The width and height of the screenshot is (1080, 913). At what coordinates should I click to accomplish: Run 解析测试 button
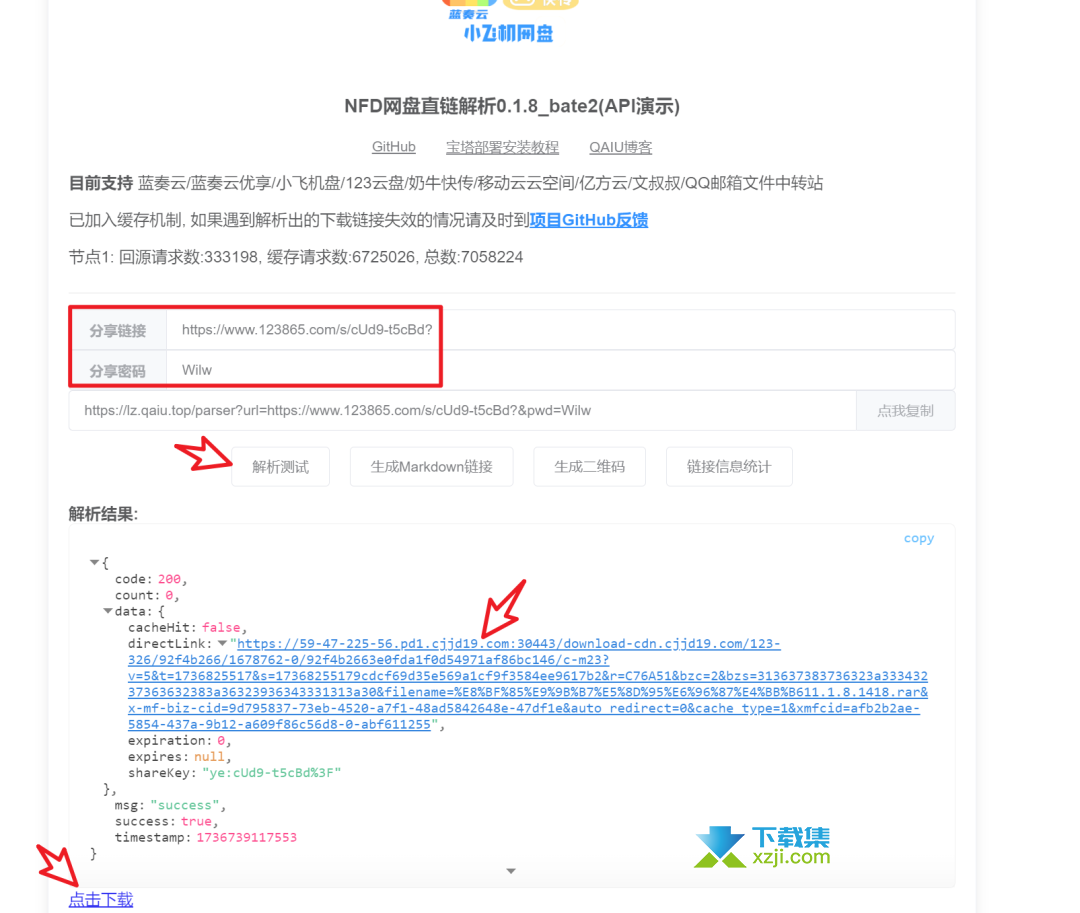pyautogui.click(x=280, y=467)
